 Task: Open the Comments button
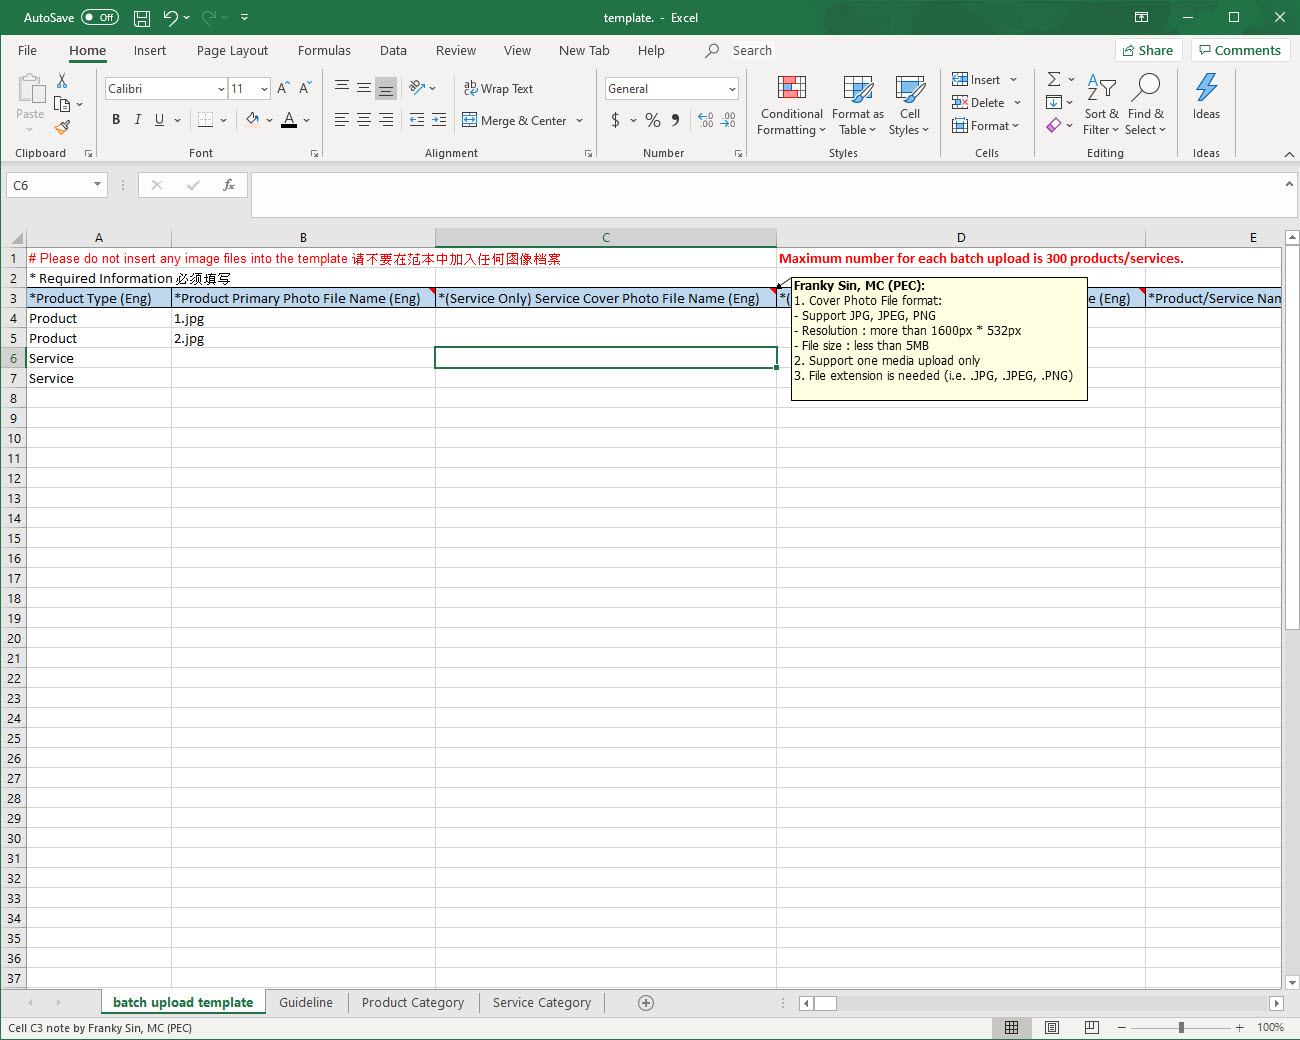1240,51
